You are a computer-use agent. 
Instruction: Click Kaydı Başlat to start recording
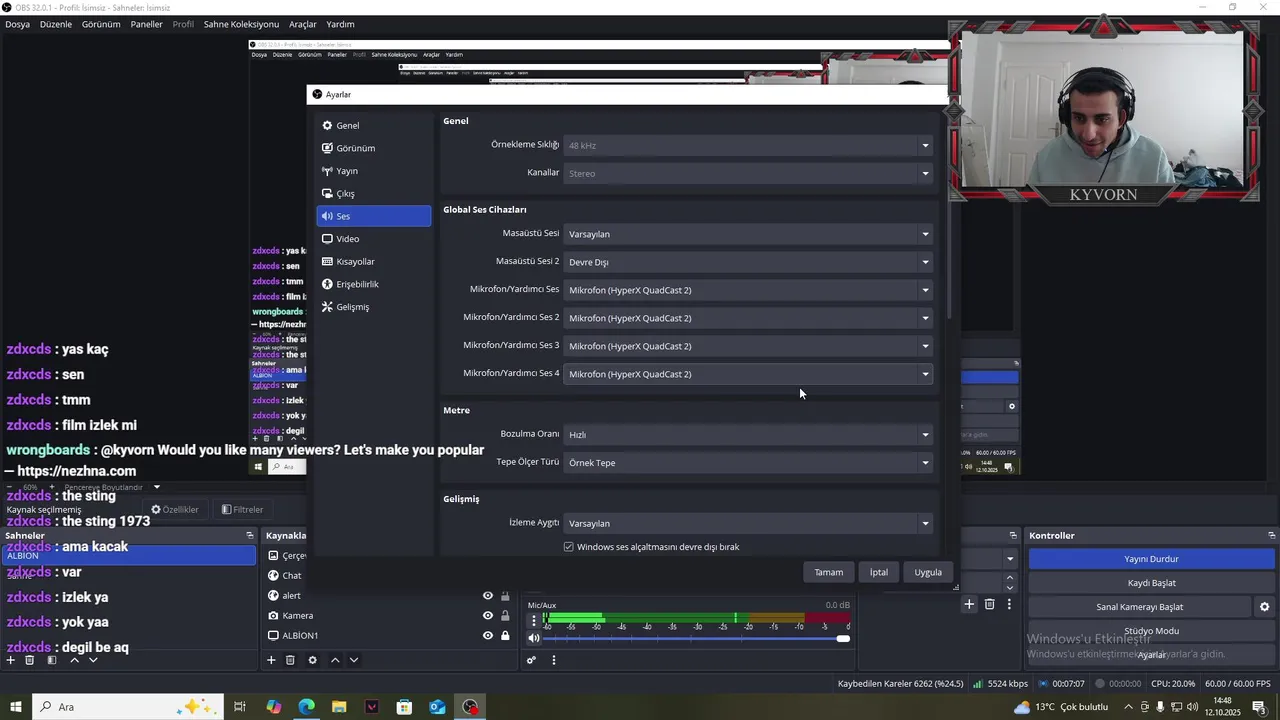point(1151,583)
